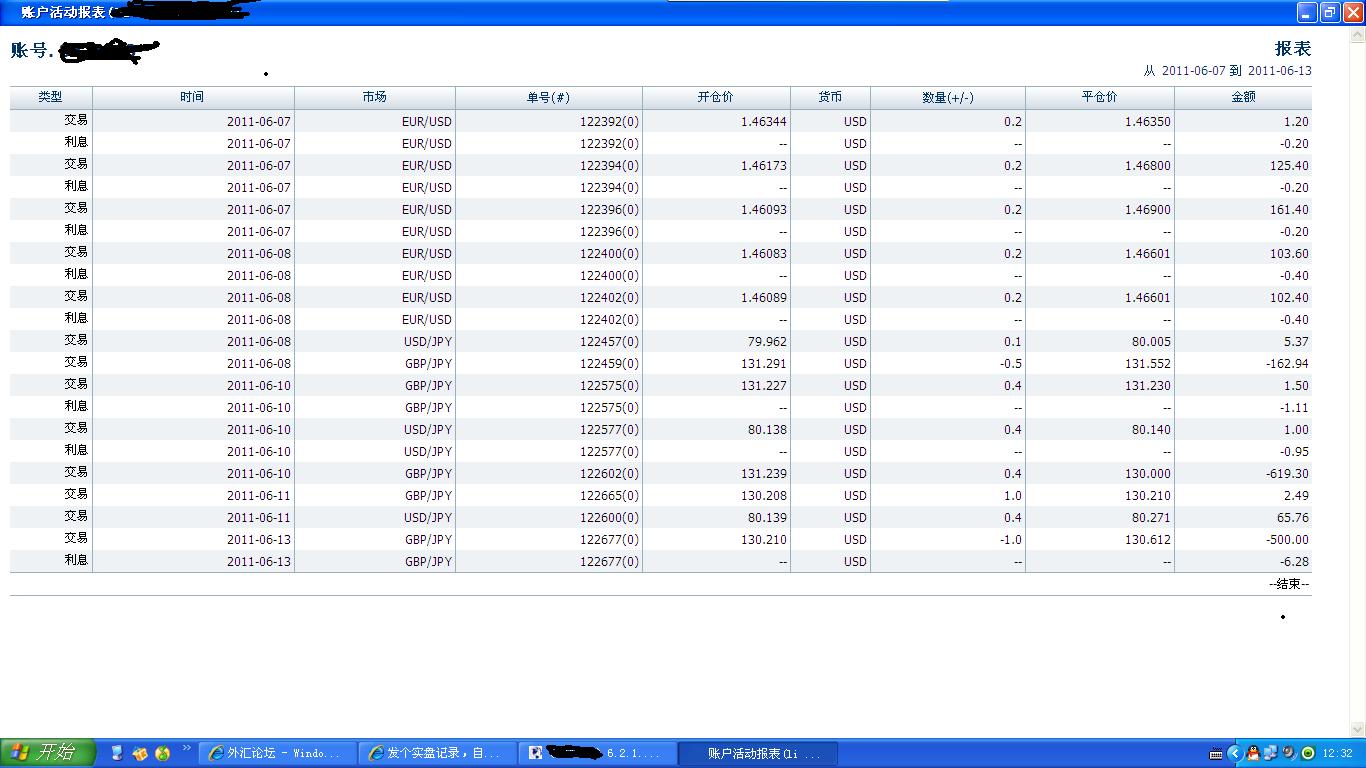Restore down the 账户活动报表 window
The height and width of the screenshot is (768, 1366).
pyautogui.click(x=1330, y=12)
